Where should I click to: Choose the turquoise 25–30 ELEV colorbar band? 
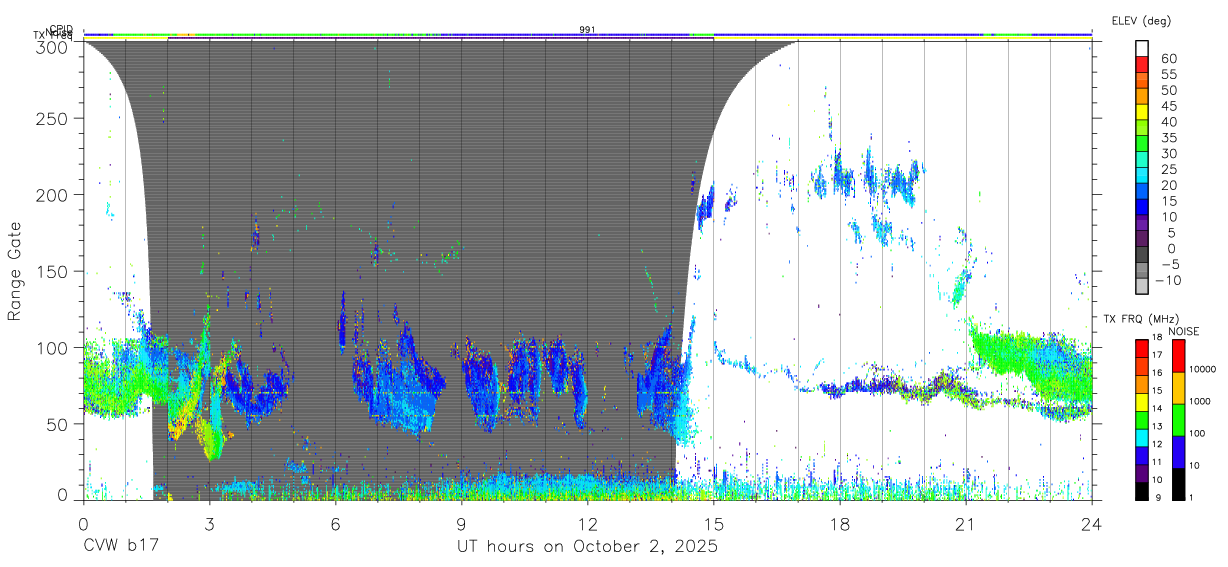pos(1143,161)
